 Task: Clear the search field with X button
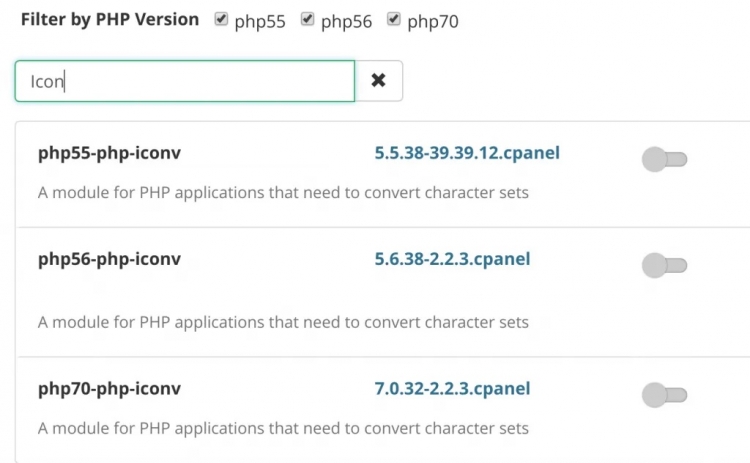coord(378,81)
